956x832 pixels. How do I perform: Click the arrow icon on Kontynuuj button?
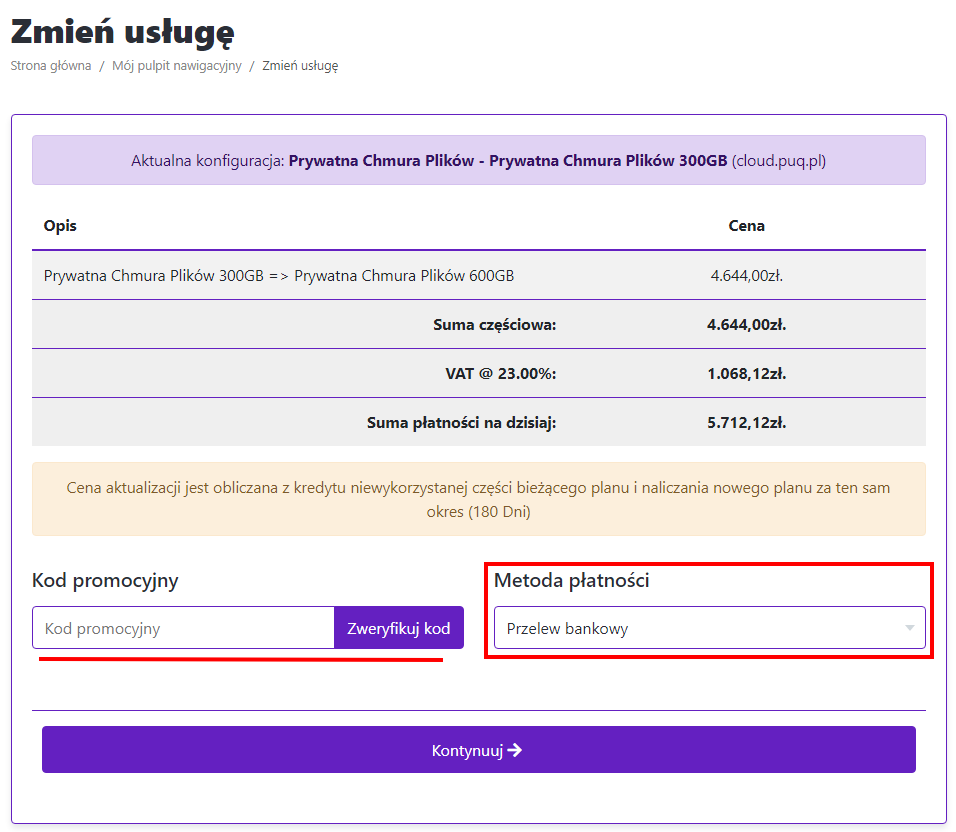(x=515, y=750)
